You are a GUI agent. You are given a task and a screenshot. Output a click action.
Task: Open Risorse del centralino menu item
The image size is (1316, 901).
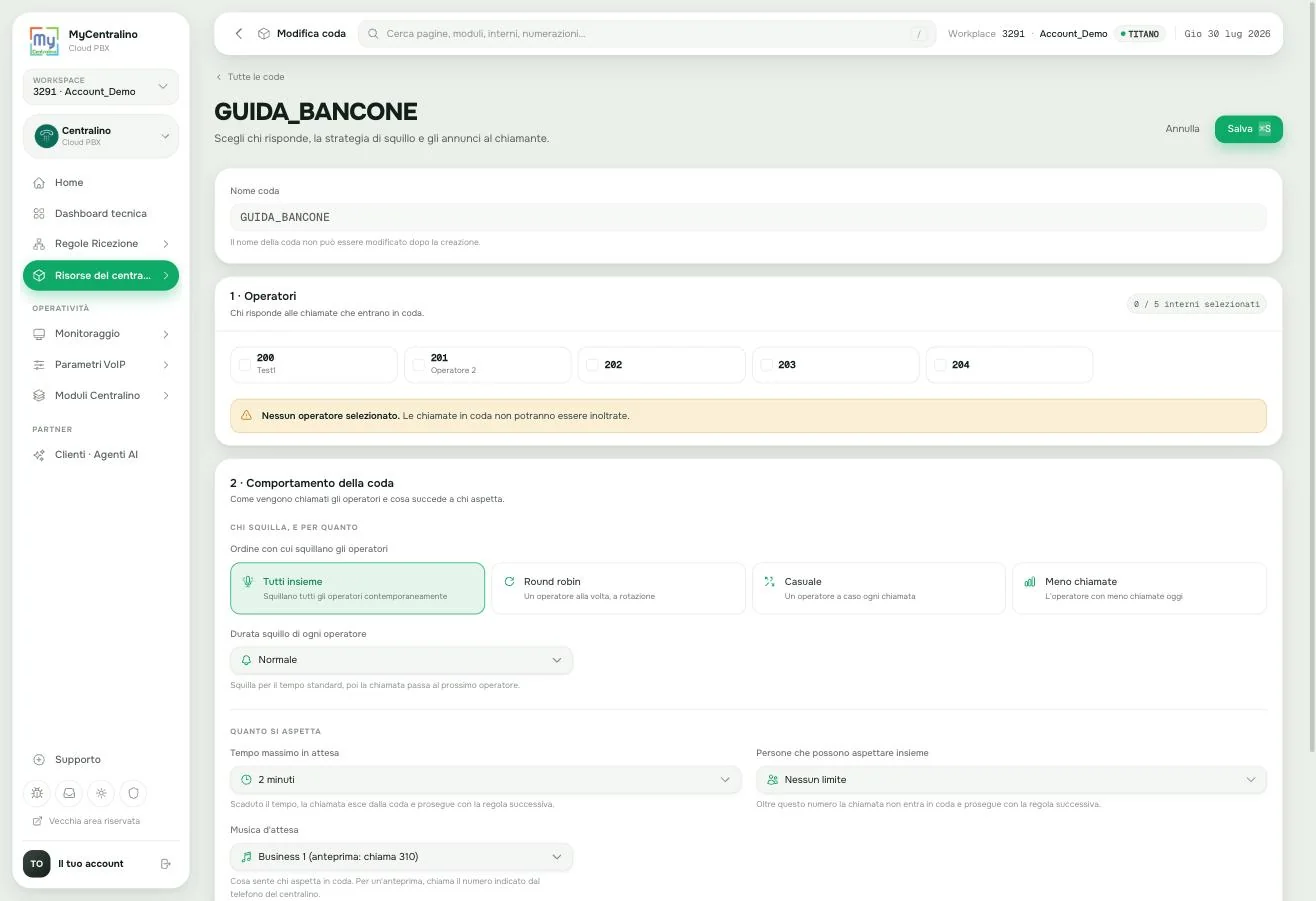click(101, 275)
